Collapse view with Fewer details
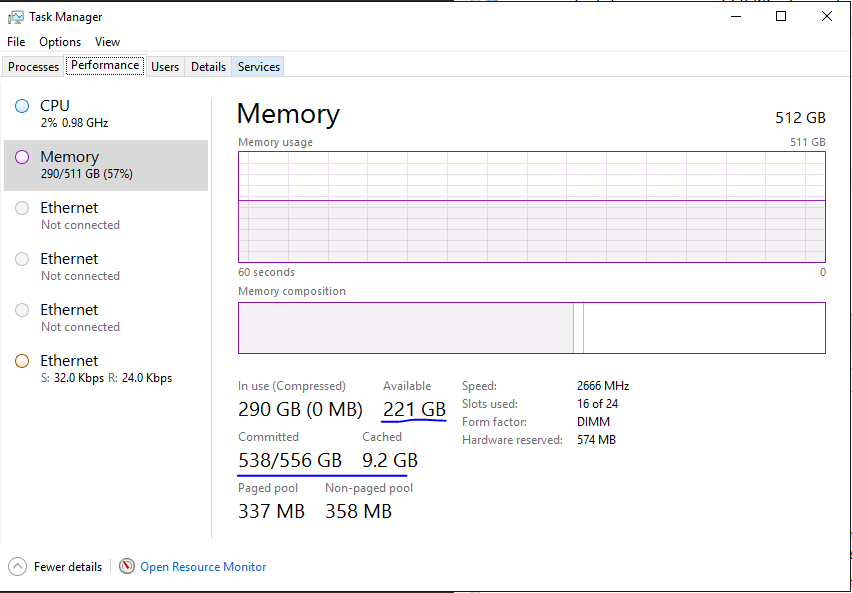This screenshot has width=852, height=593. coord(68,567)
